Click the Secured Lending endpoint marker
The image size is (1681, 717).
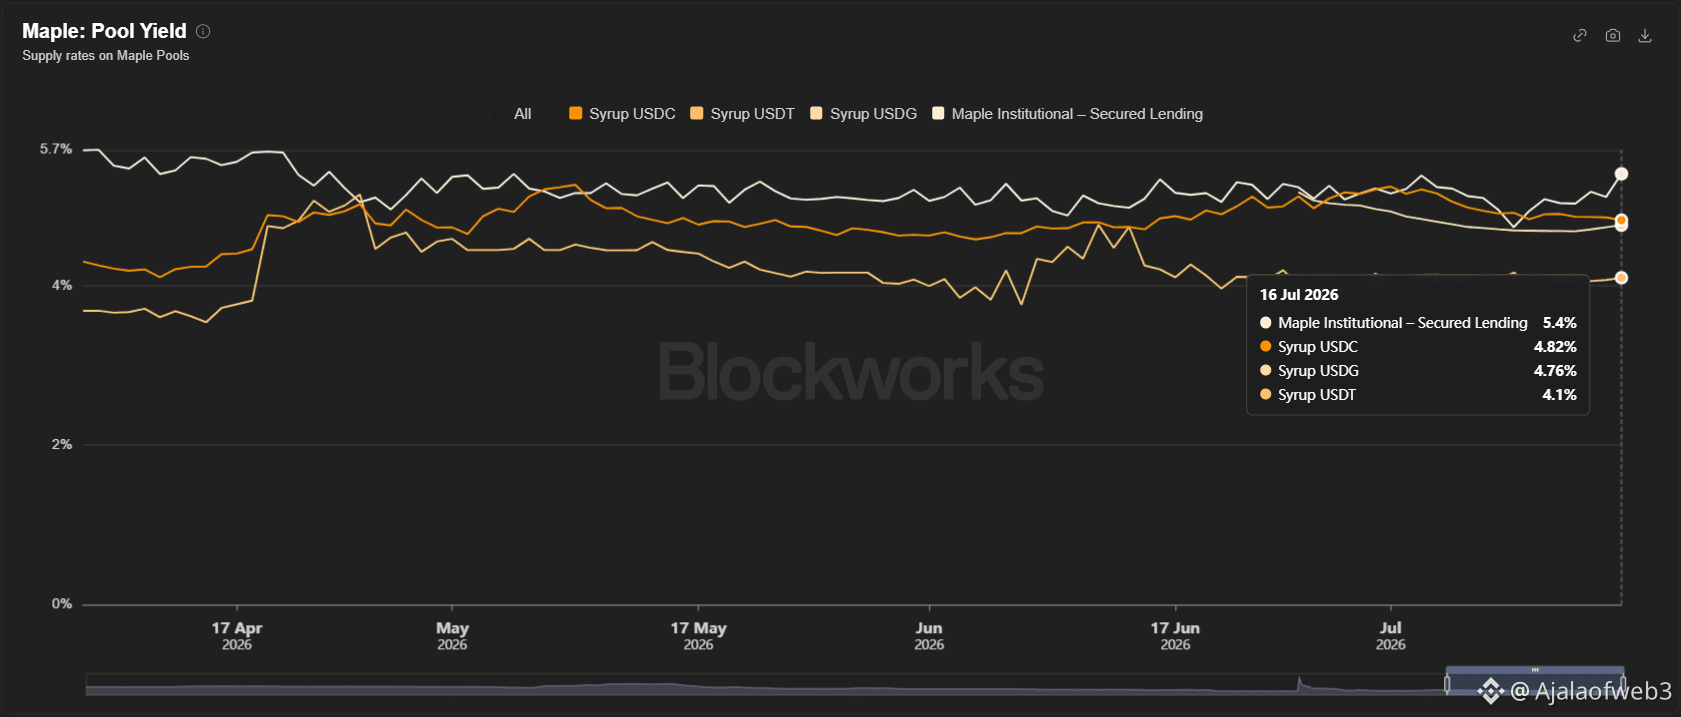[x=1621, y=174]
